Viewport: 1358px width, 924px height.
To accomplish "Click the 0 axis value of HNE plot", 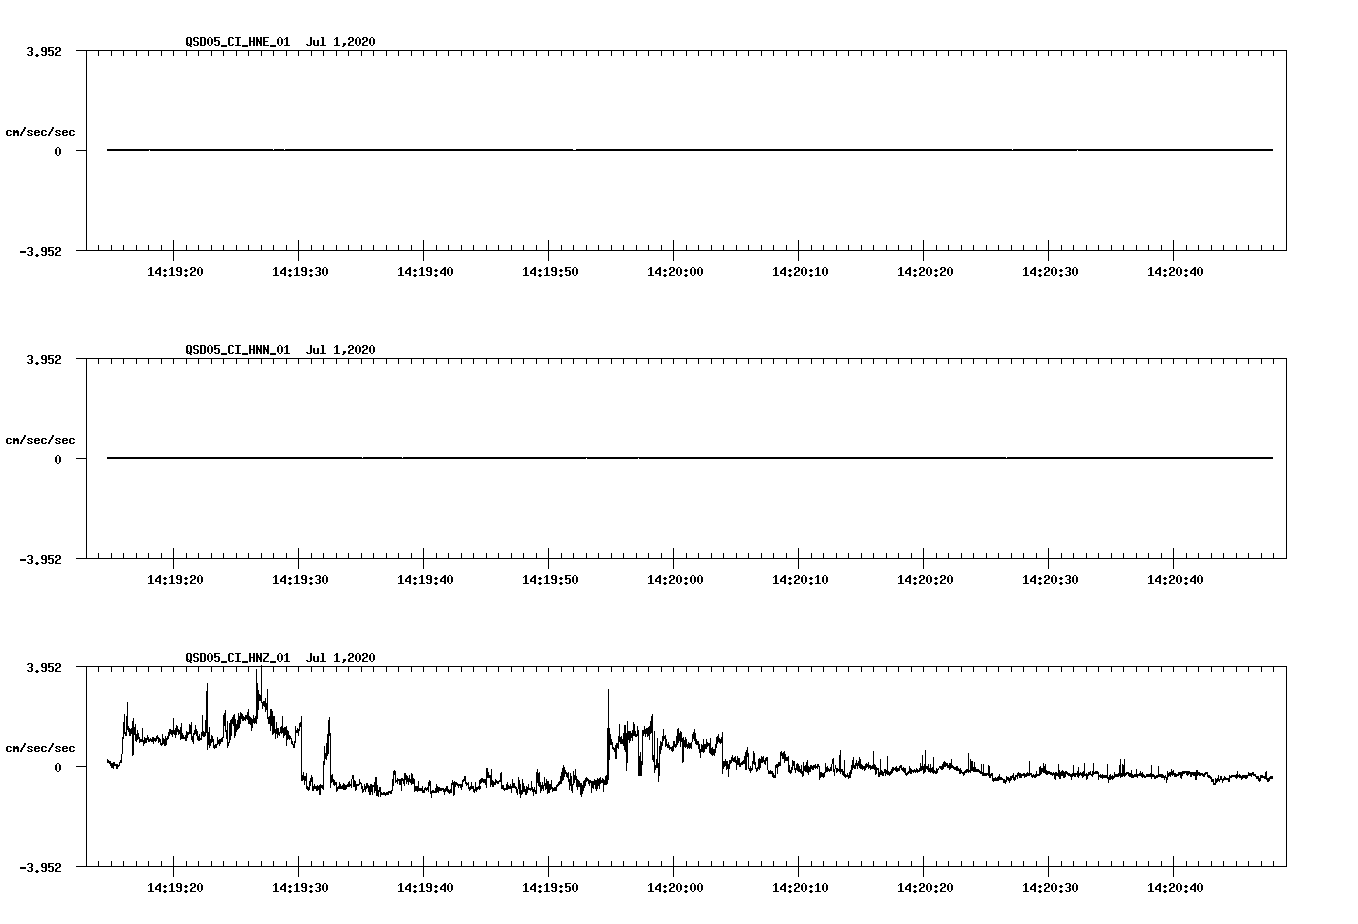I will tap(58, 151).
